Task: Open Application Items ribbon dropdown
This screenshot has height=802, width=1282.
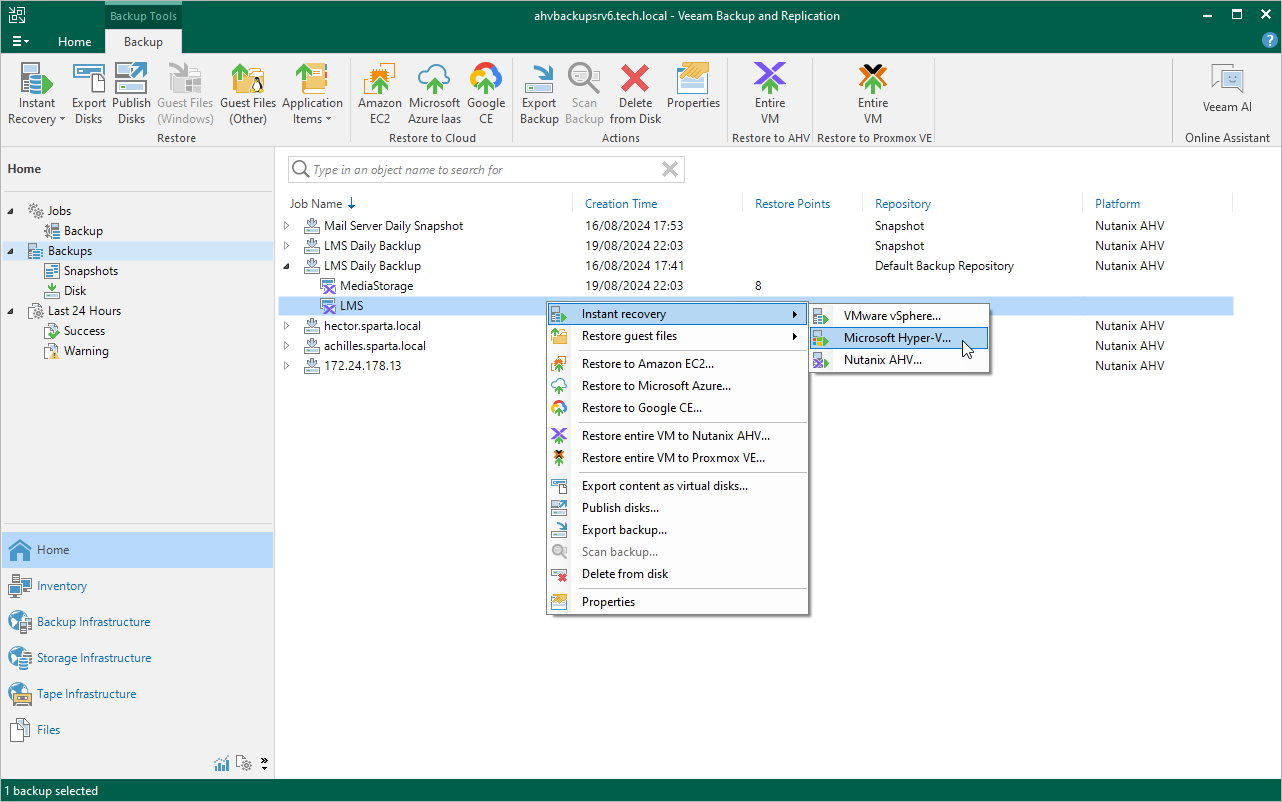Action: tap(312, 94)
